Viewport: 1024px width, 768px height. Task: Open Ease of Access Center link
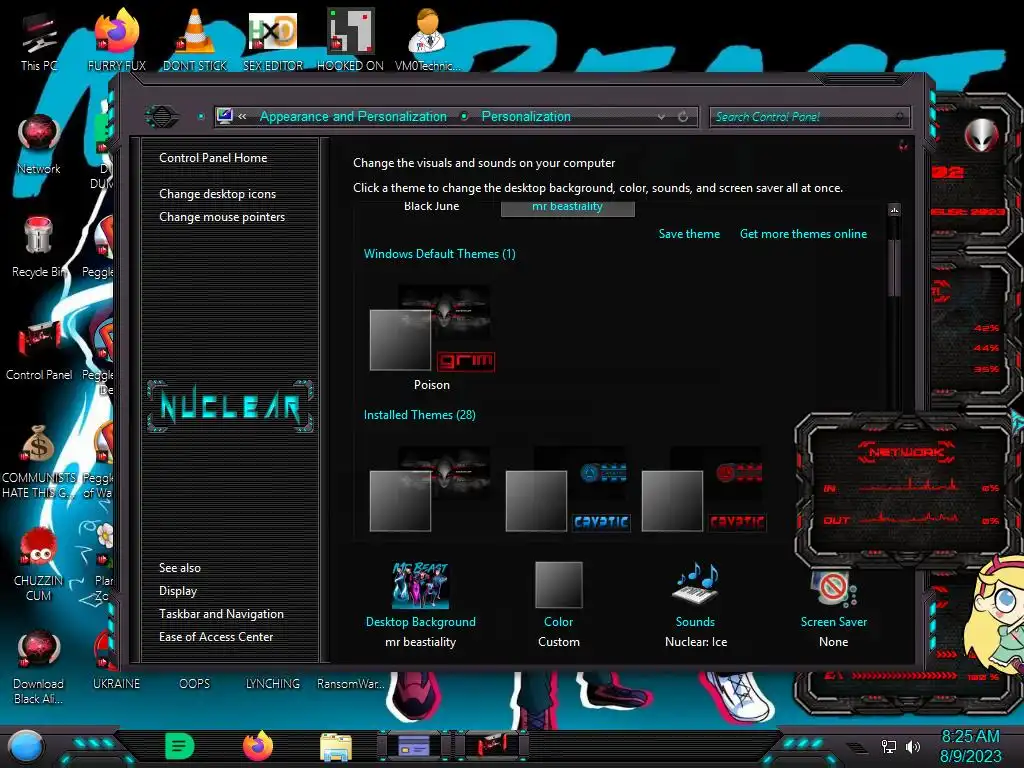(x=216, y=637)
